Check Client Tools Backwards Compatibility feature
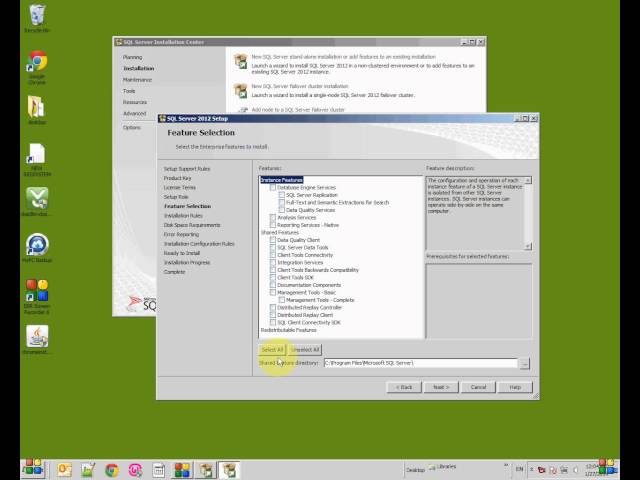The width and height of the screenshot is (640, 480). (273, 270)
